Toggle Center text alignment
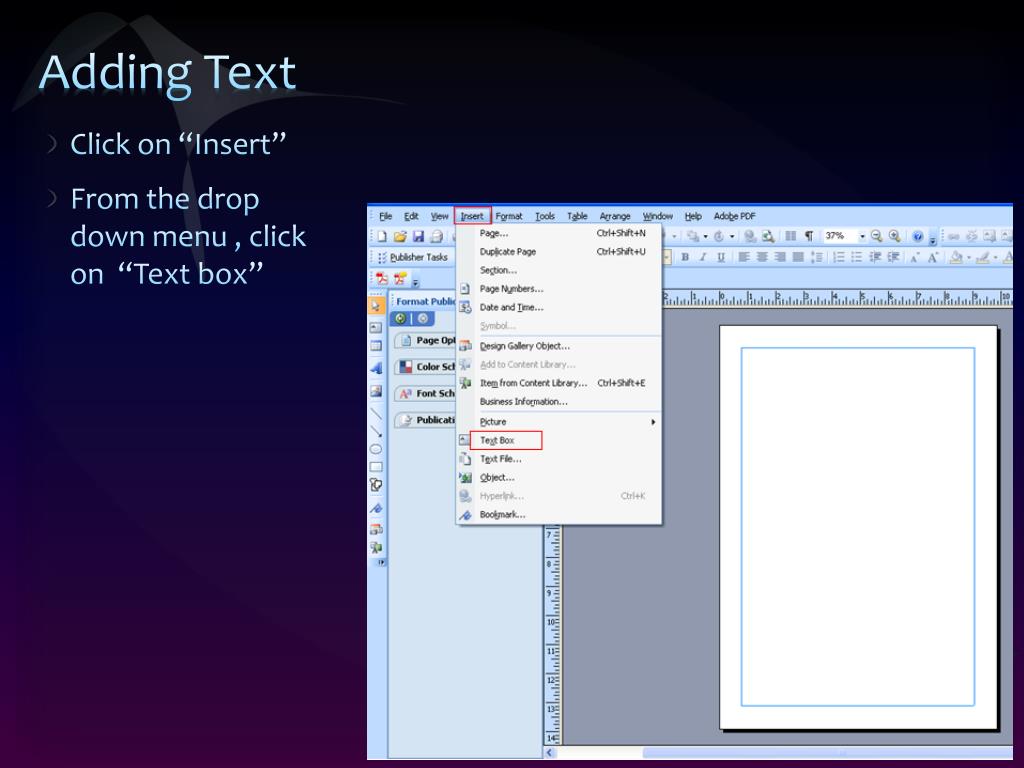 click(762, 257)
